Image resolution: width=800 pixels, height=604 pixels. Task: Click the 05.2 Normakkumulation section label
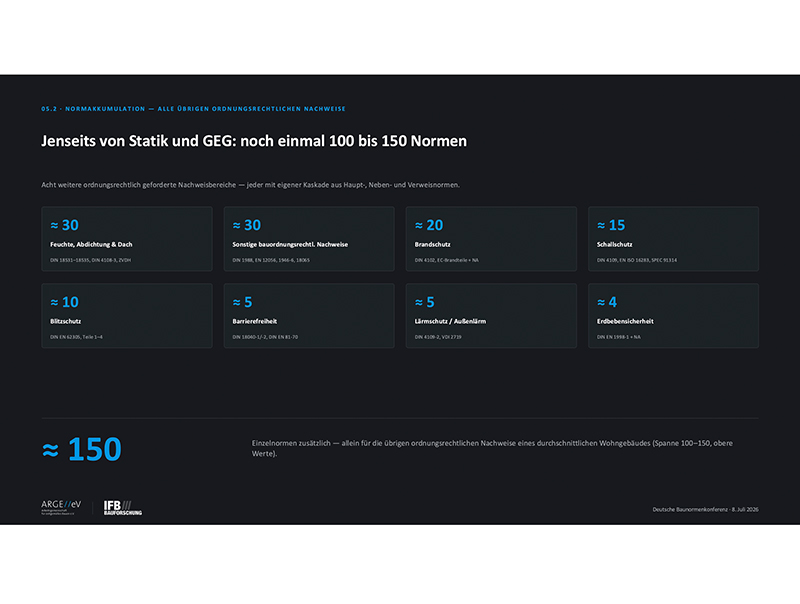[x=193, y=109]
